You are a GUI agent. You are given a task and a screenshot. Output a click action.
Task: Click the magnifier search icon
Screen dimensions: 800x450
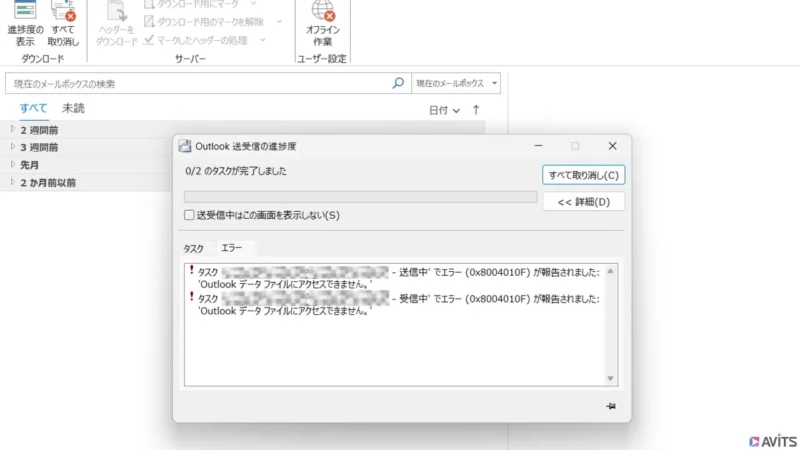(x=398, y=83)
